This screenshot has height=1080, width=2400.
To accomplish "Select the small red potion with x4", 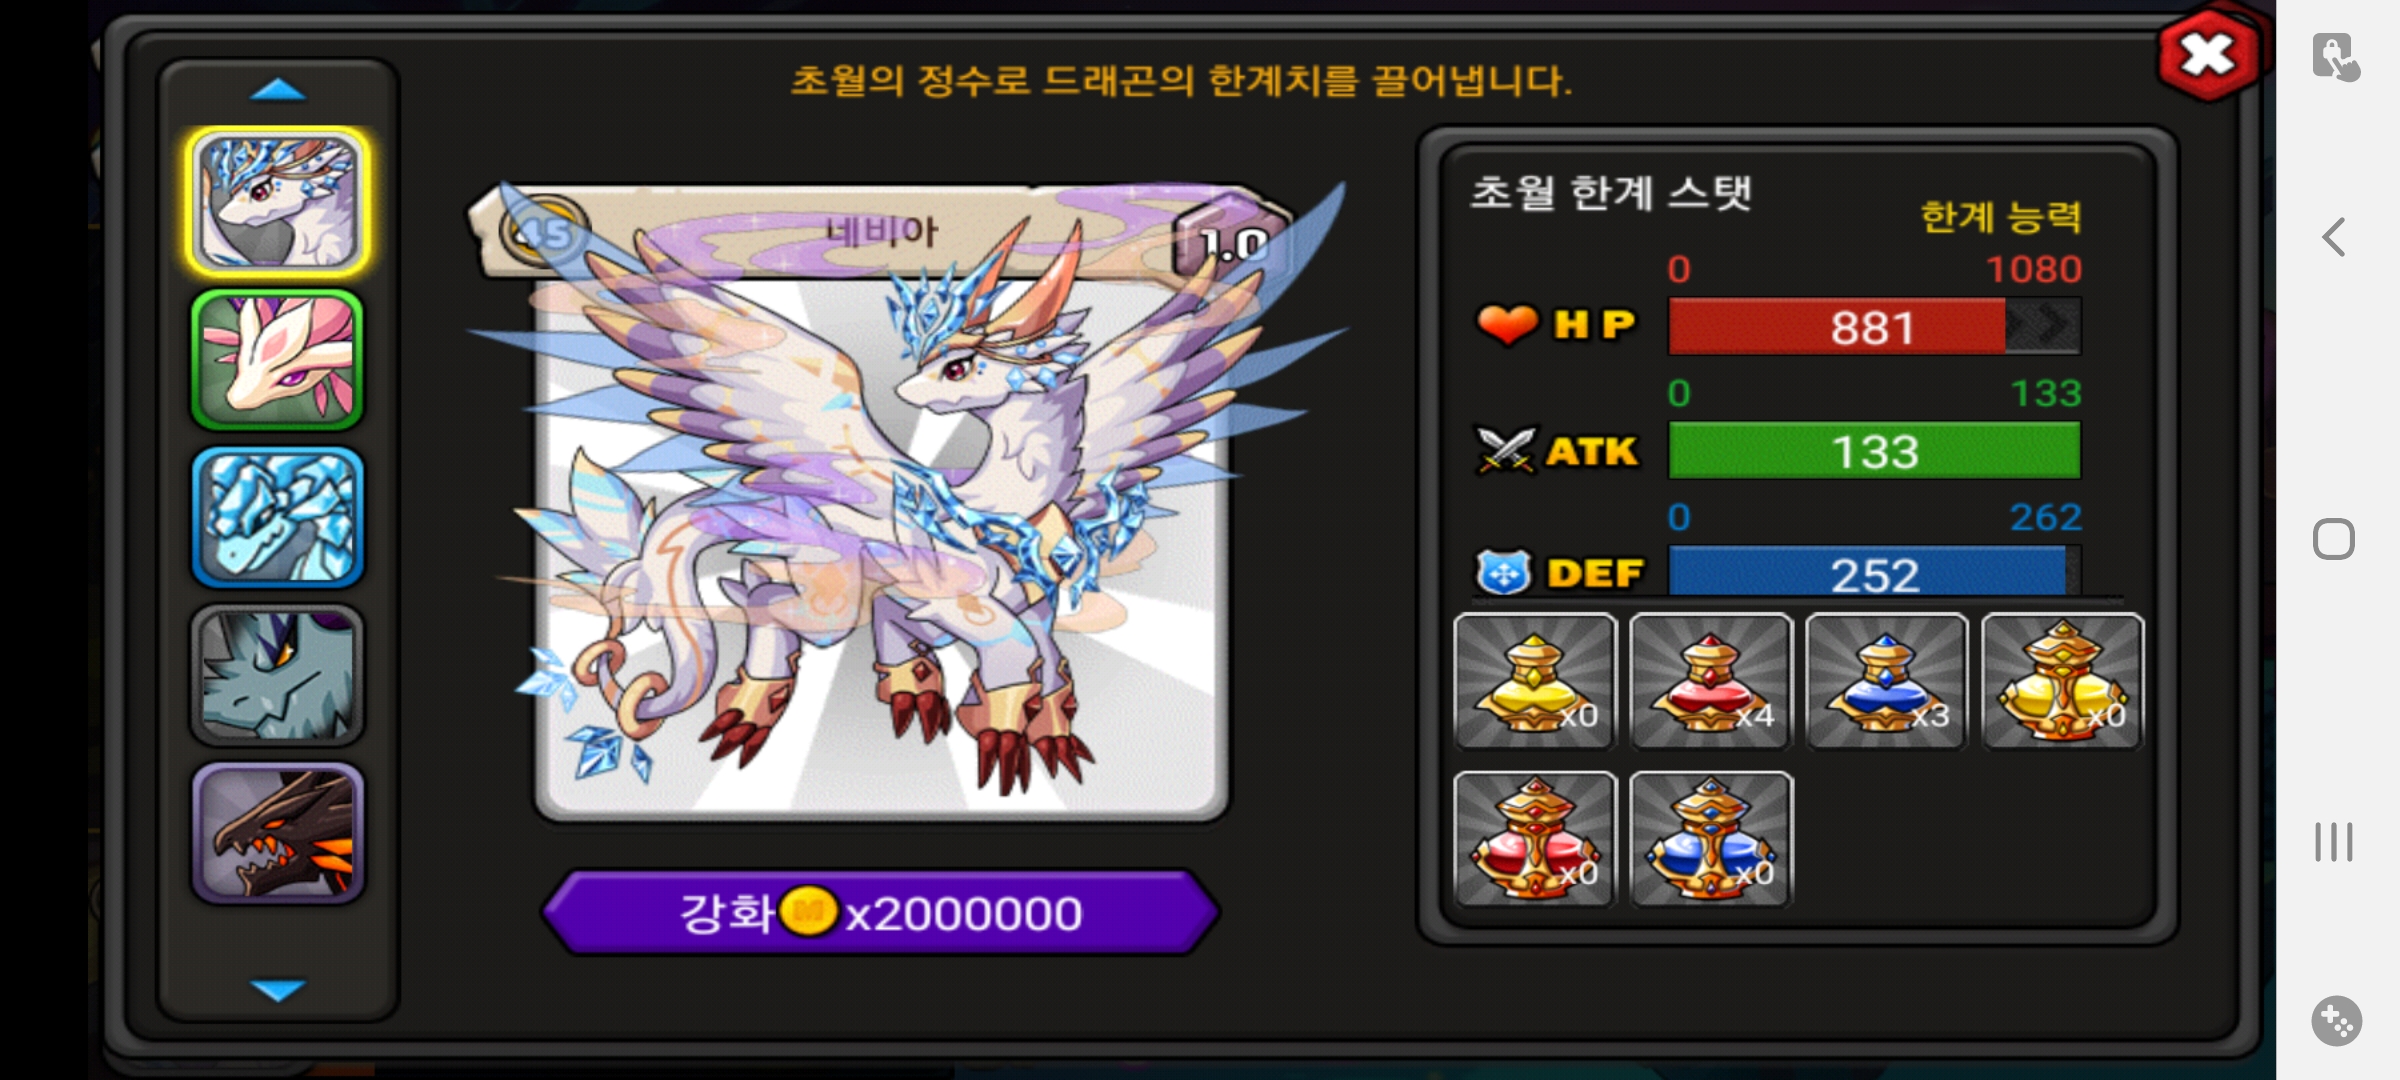I will click(x=1711, y=682).
